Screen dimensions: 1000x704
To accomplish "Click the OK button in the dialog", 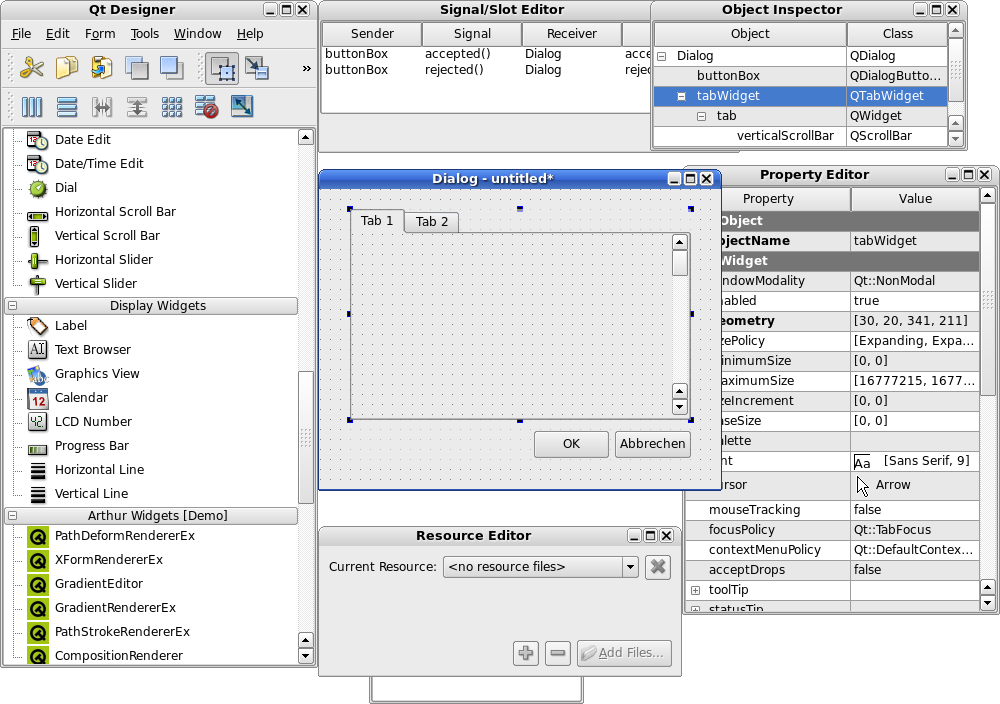I will click(571, 444).
